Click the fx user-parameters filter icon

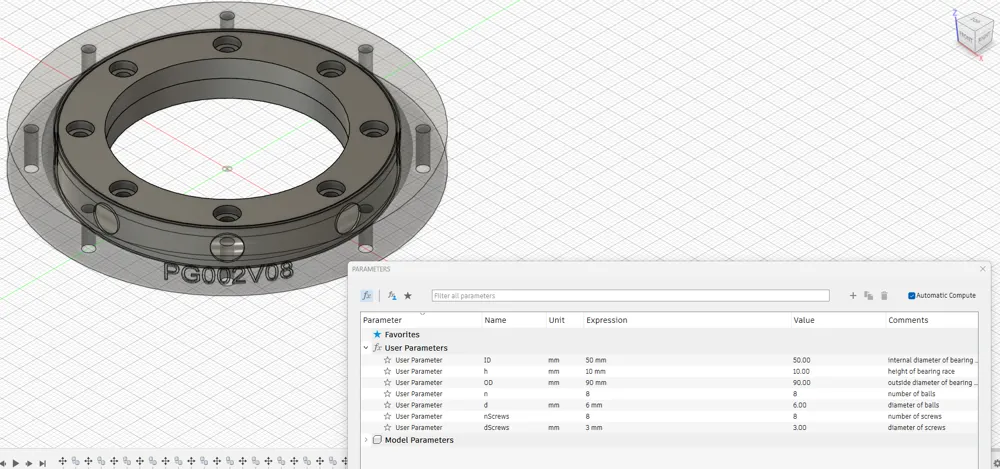392,295
